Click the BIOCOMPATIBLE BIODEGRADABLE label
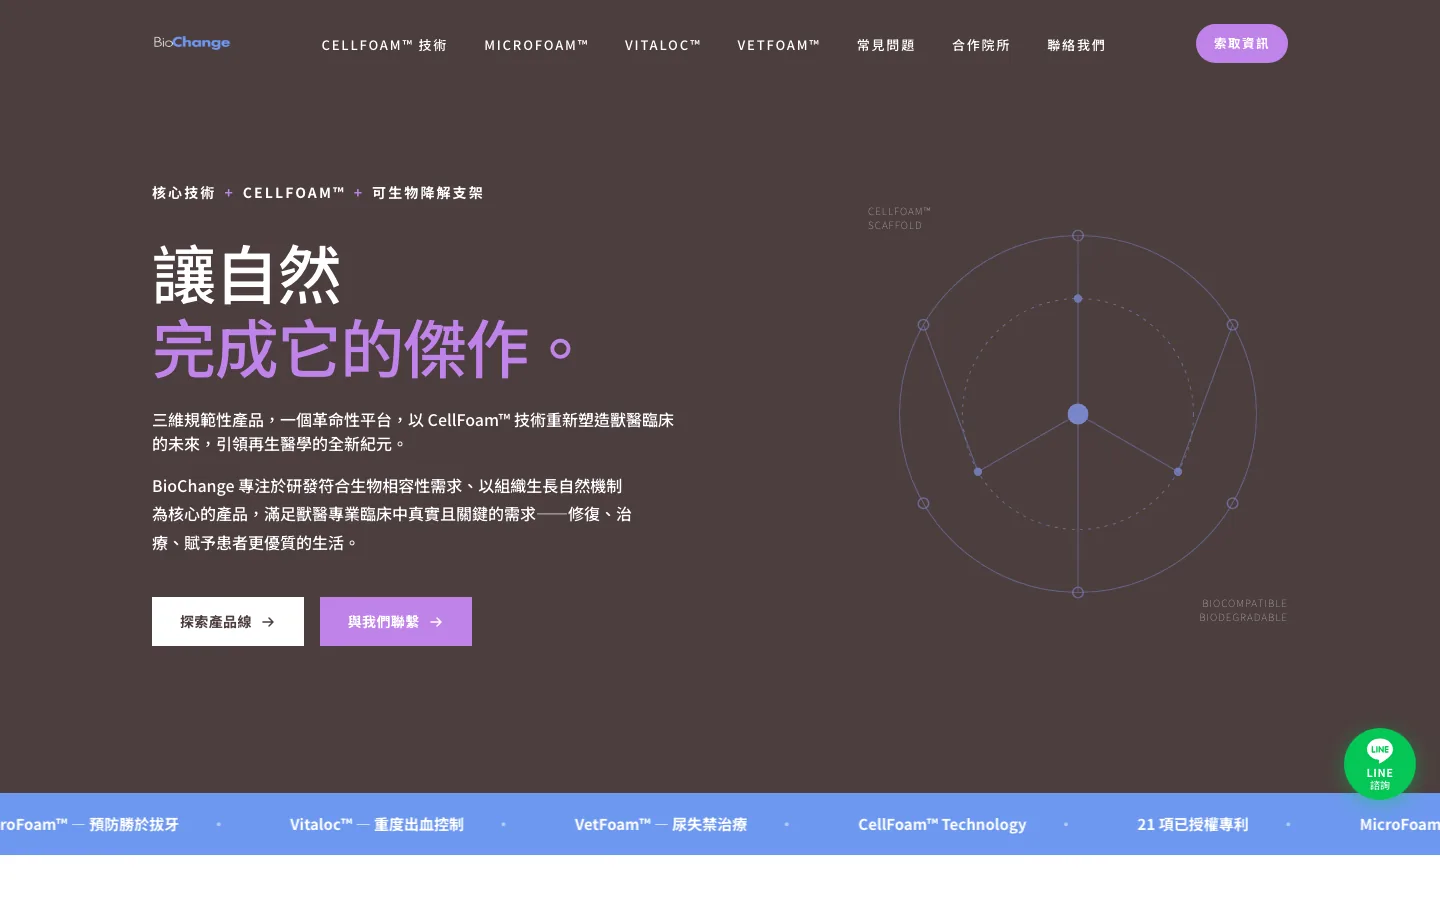 tap(1243, 610)
